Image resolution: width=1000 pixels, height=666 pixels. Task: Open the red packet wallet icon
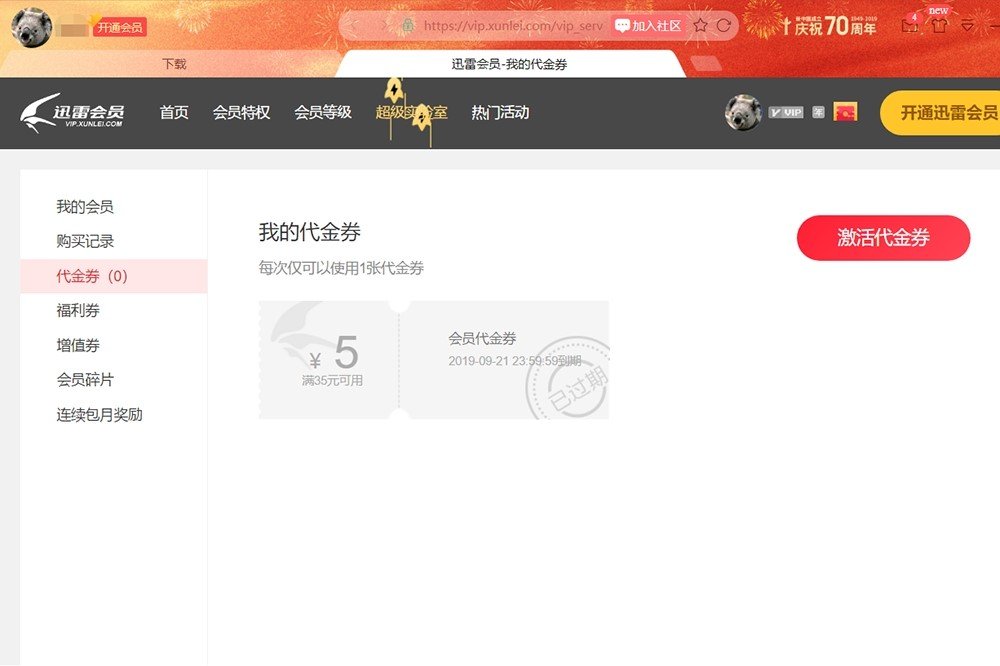point(844,111)
